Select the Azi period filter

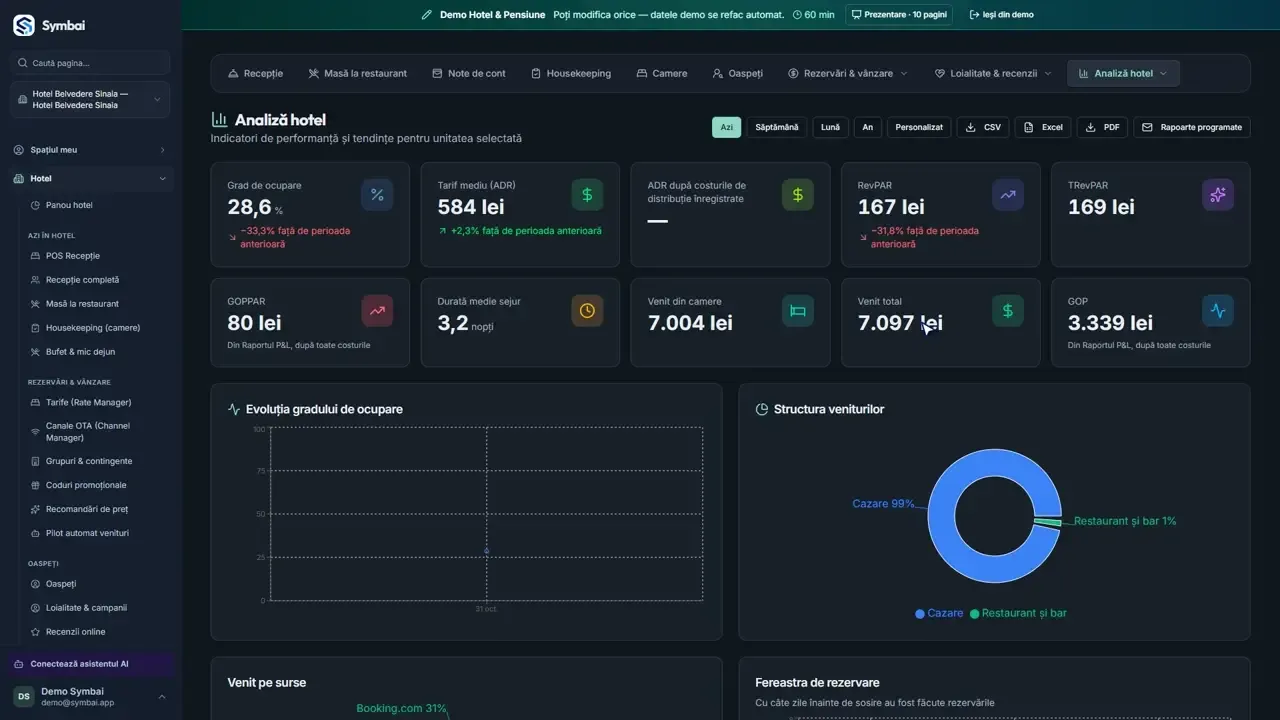(x=727, y=127)
